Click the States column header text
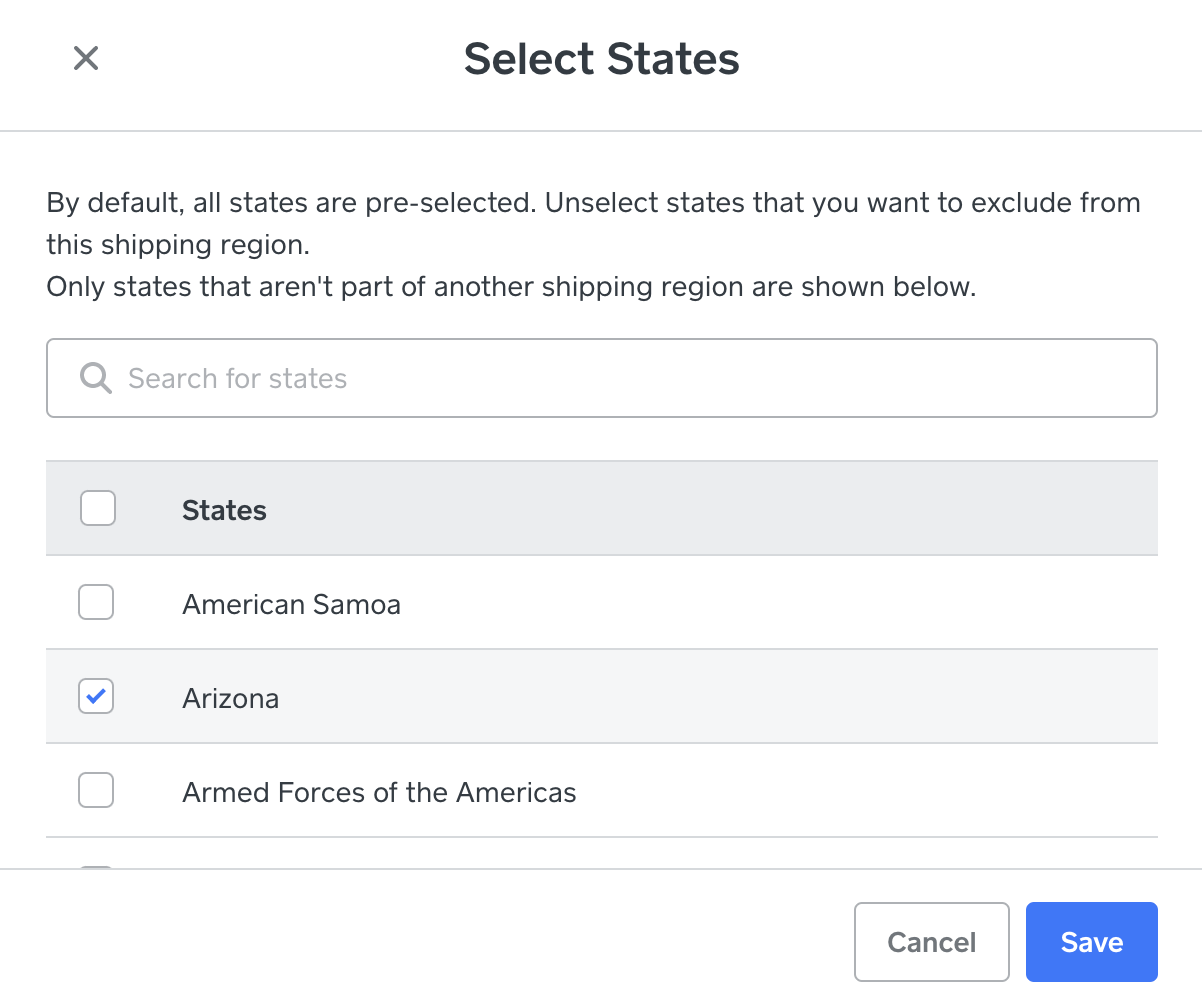This screenshot has height=990, width=1202. pos(224,511)
